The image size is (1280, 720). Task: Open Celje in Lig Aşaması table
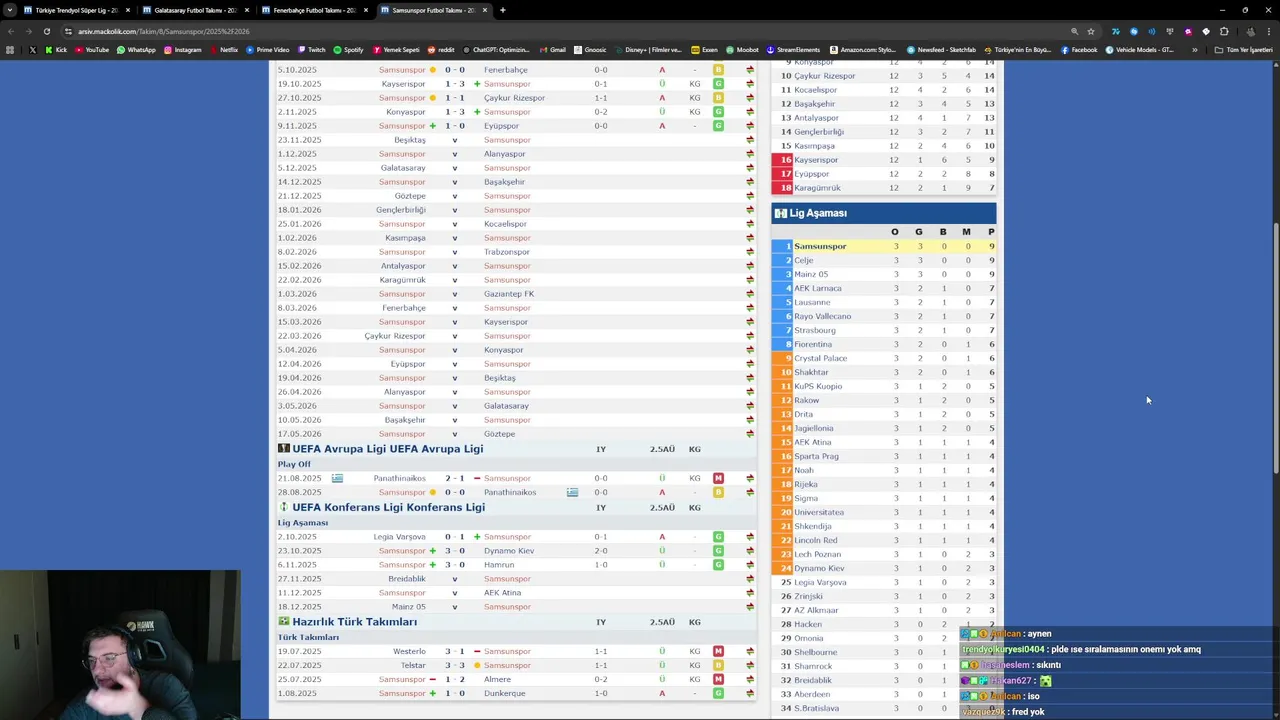804,260
